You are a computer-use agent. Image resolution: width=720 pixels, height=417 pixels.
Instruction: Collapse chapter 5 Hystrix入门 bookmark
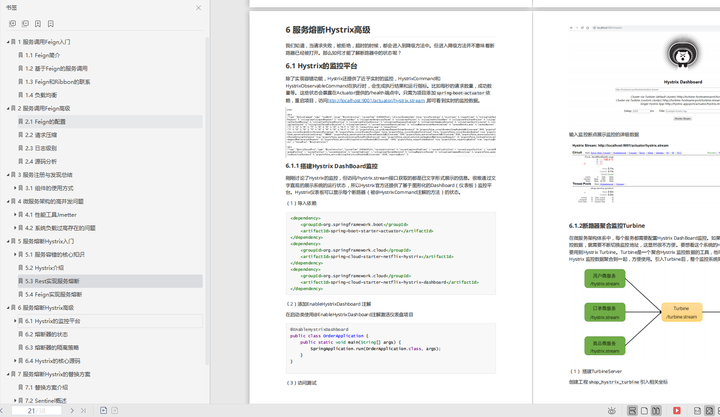(x=8, y=241)
